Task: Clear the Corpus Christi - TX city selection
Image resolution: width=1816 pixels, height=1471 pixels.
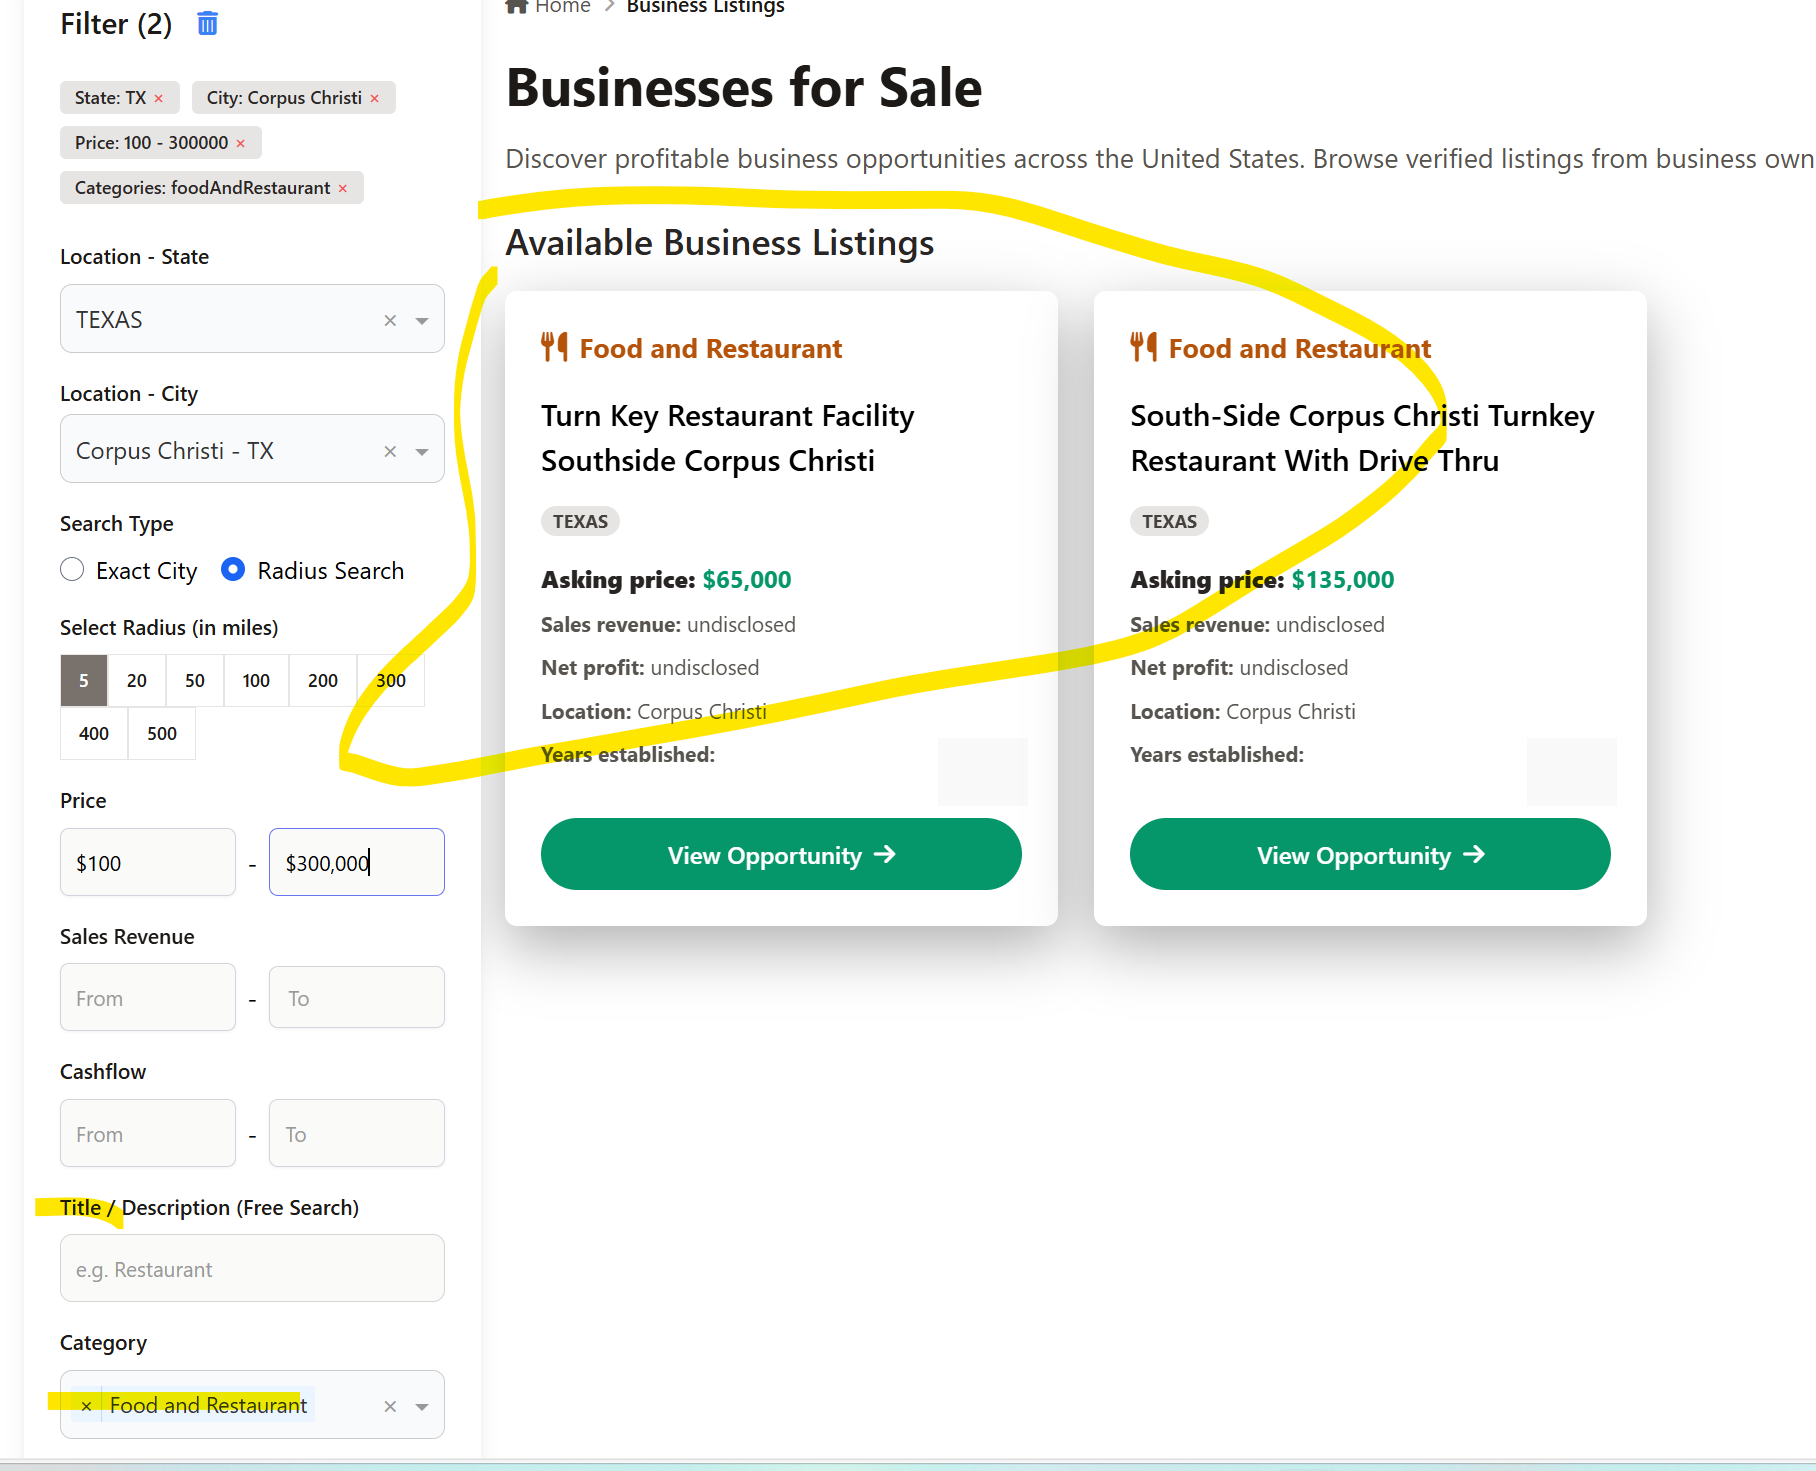Action: tap(390, 451)
